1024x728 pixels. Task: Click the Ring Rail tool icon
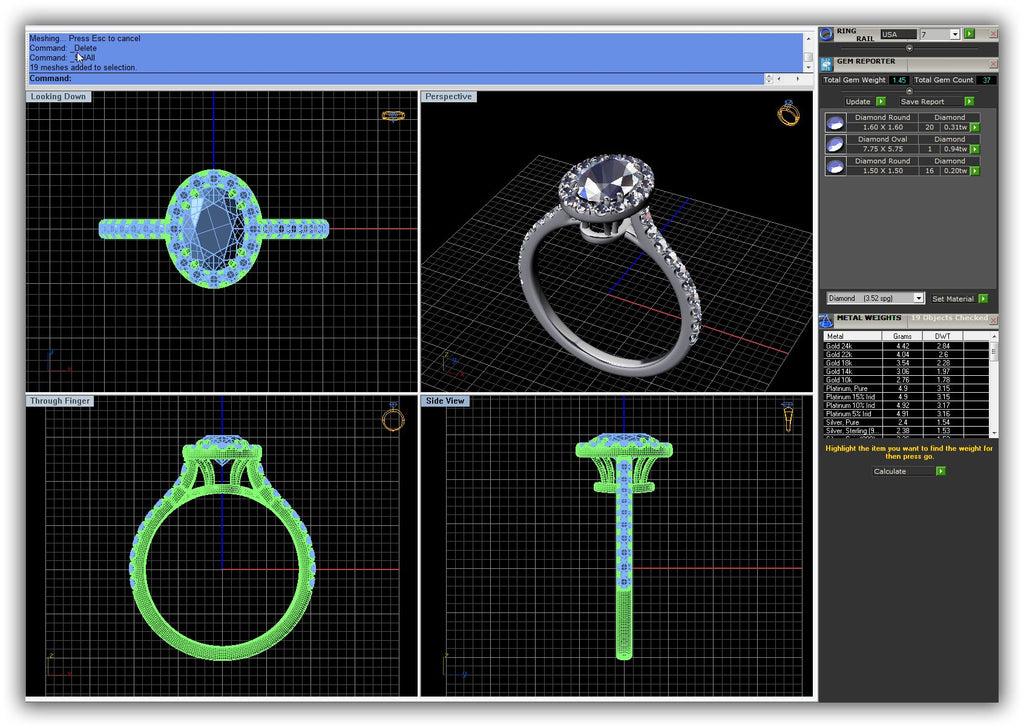coord(826,33)
